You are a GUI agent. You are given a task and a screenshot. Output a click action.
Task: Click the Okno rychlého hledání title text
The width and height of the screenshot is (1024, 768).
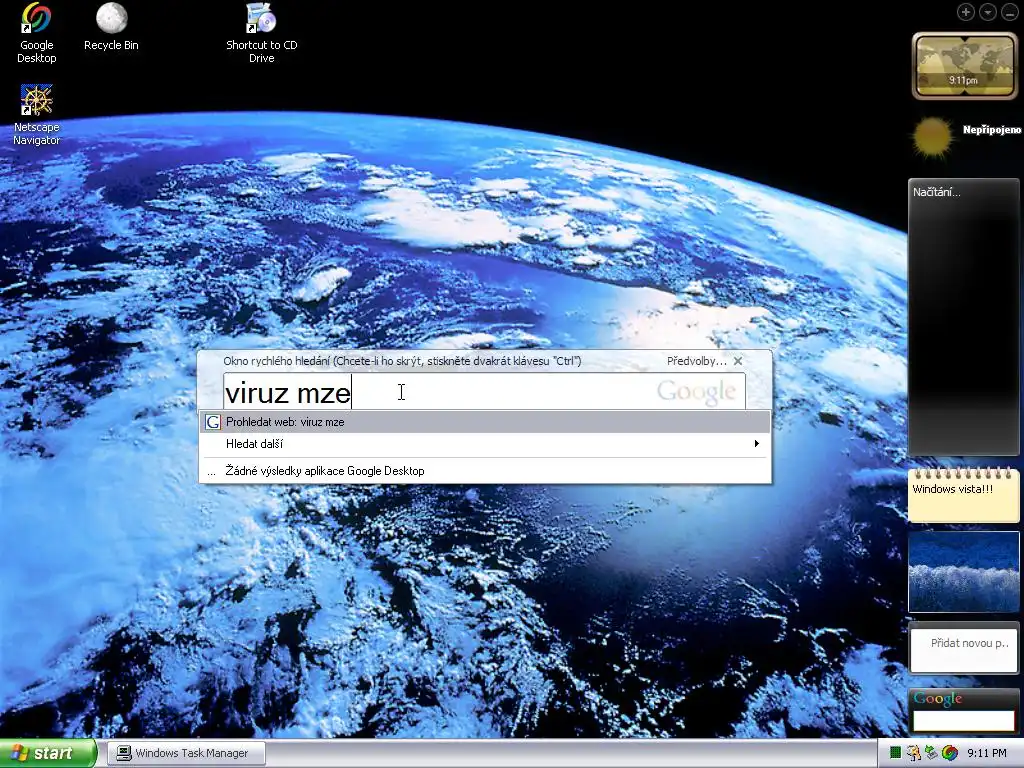[402, 361]
